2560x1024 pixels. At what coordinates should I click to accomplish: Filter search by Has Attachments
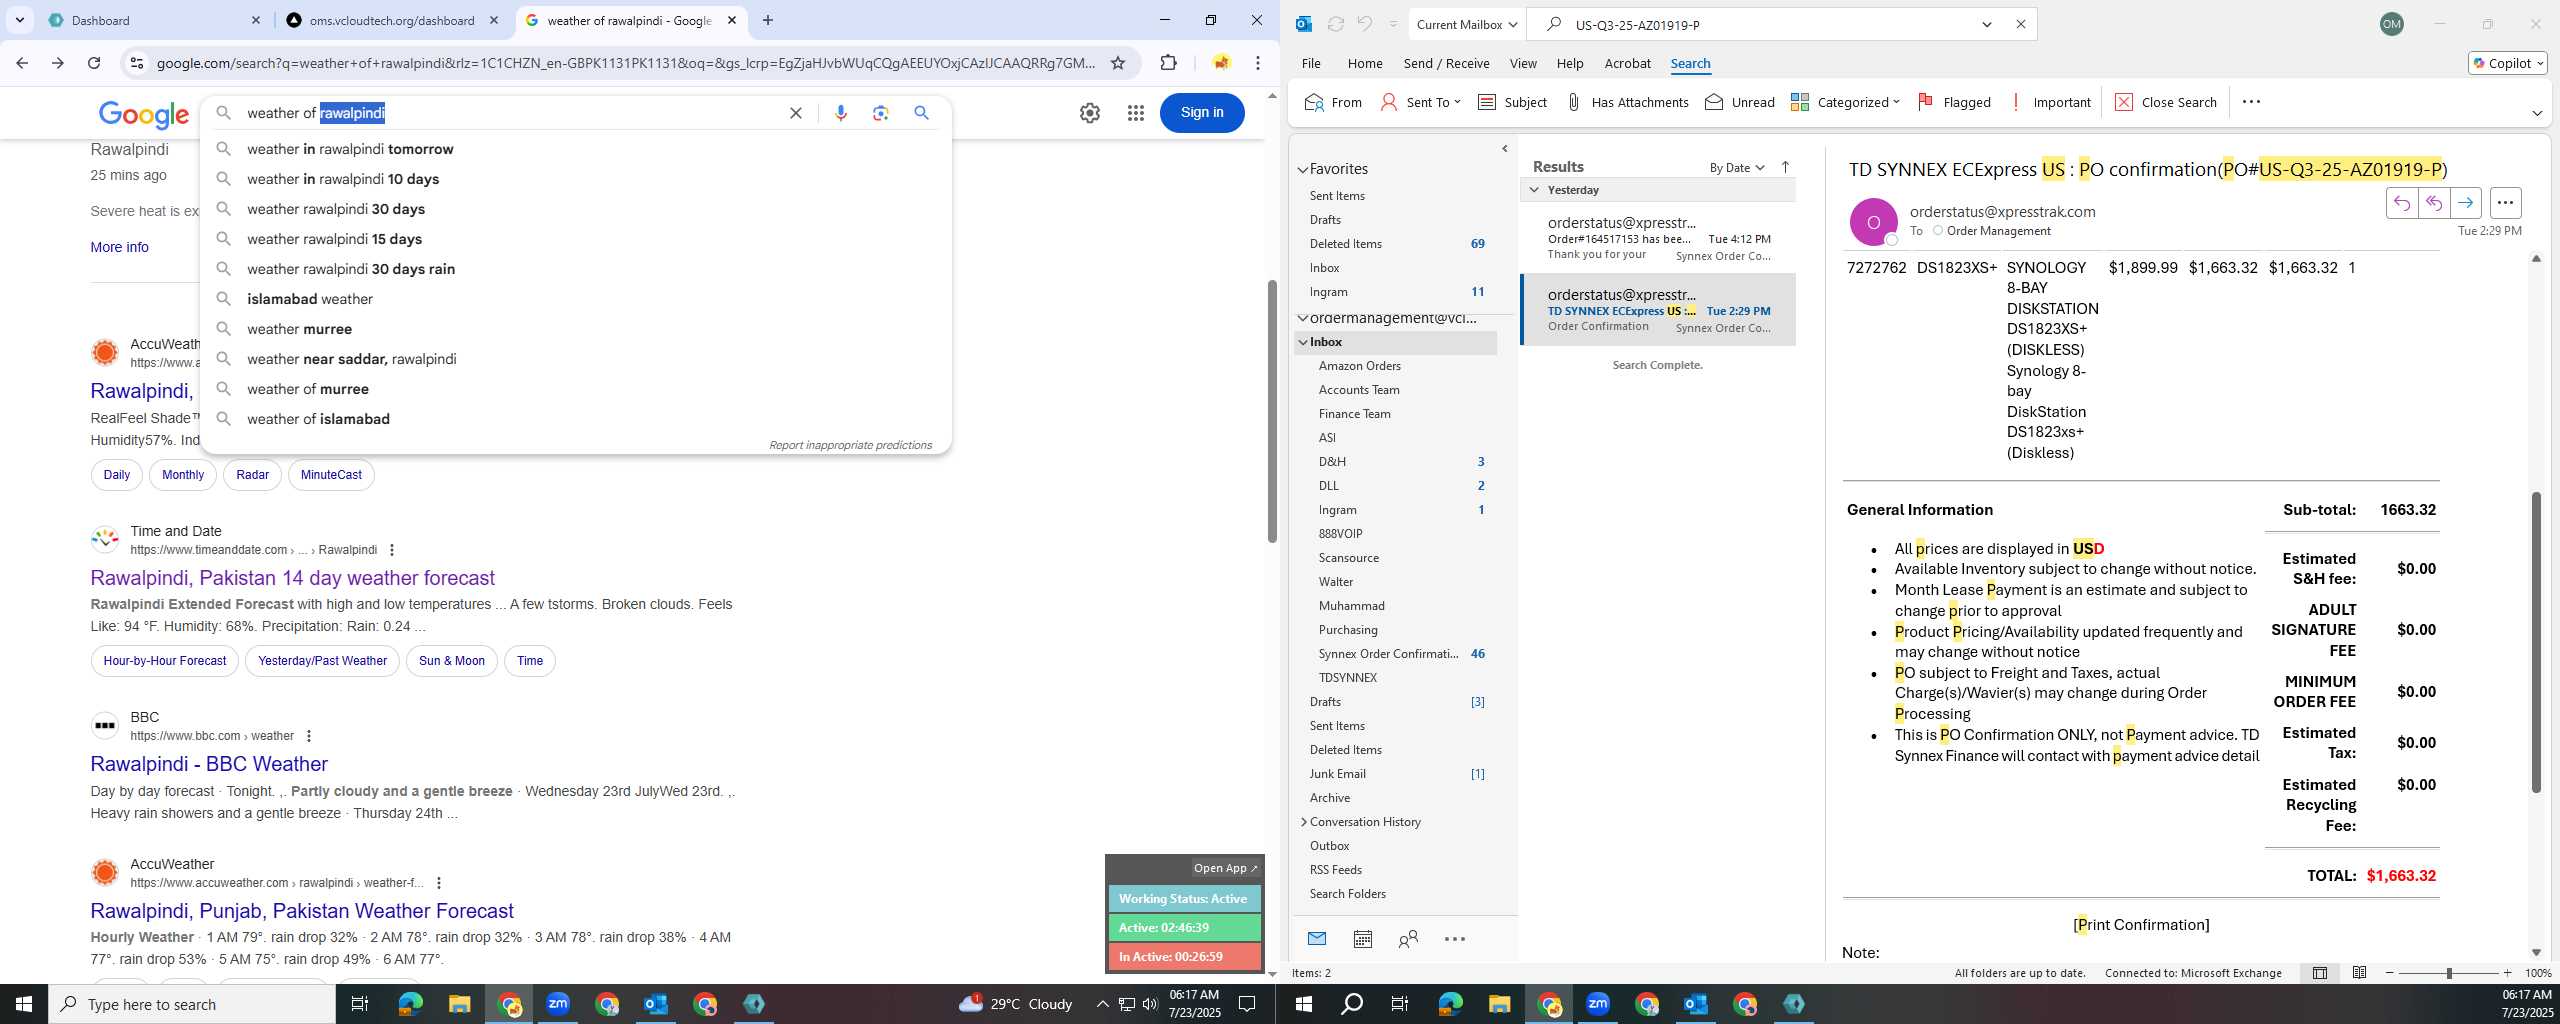tap(1627, 102)
